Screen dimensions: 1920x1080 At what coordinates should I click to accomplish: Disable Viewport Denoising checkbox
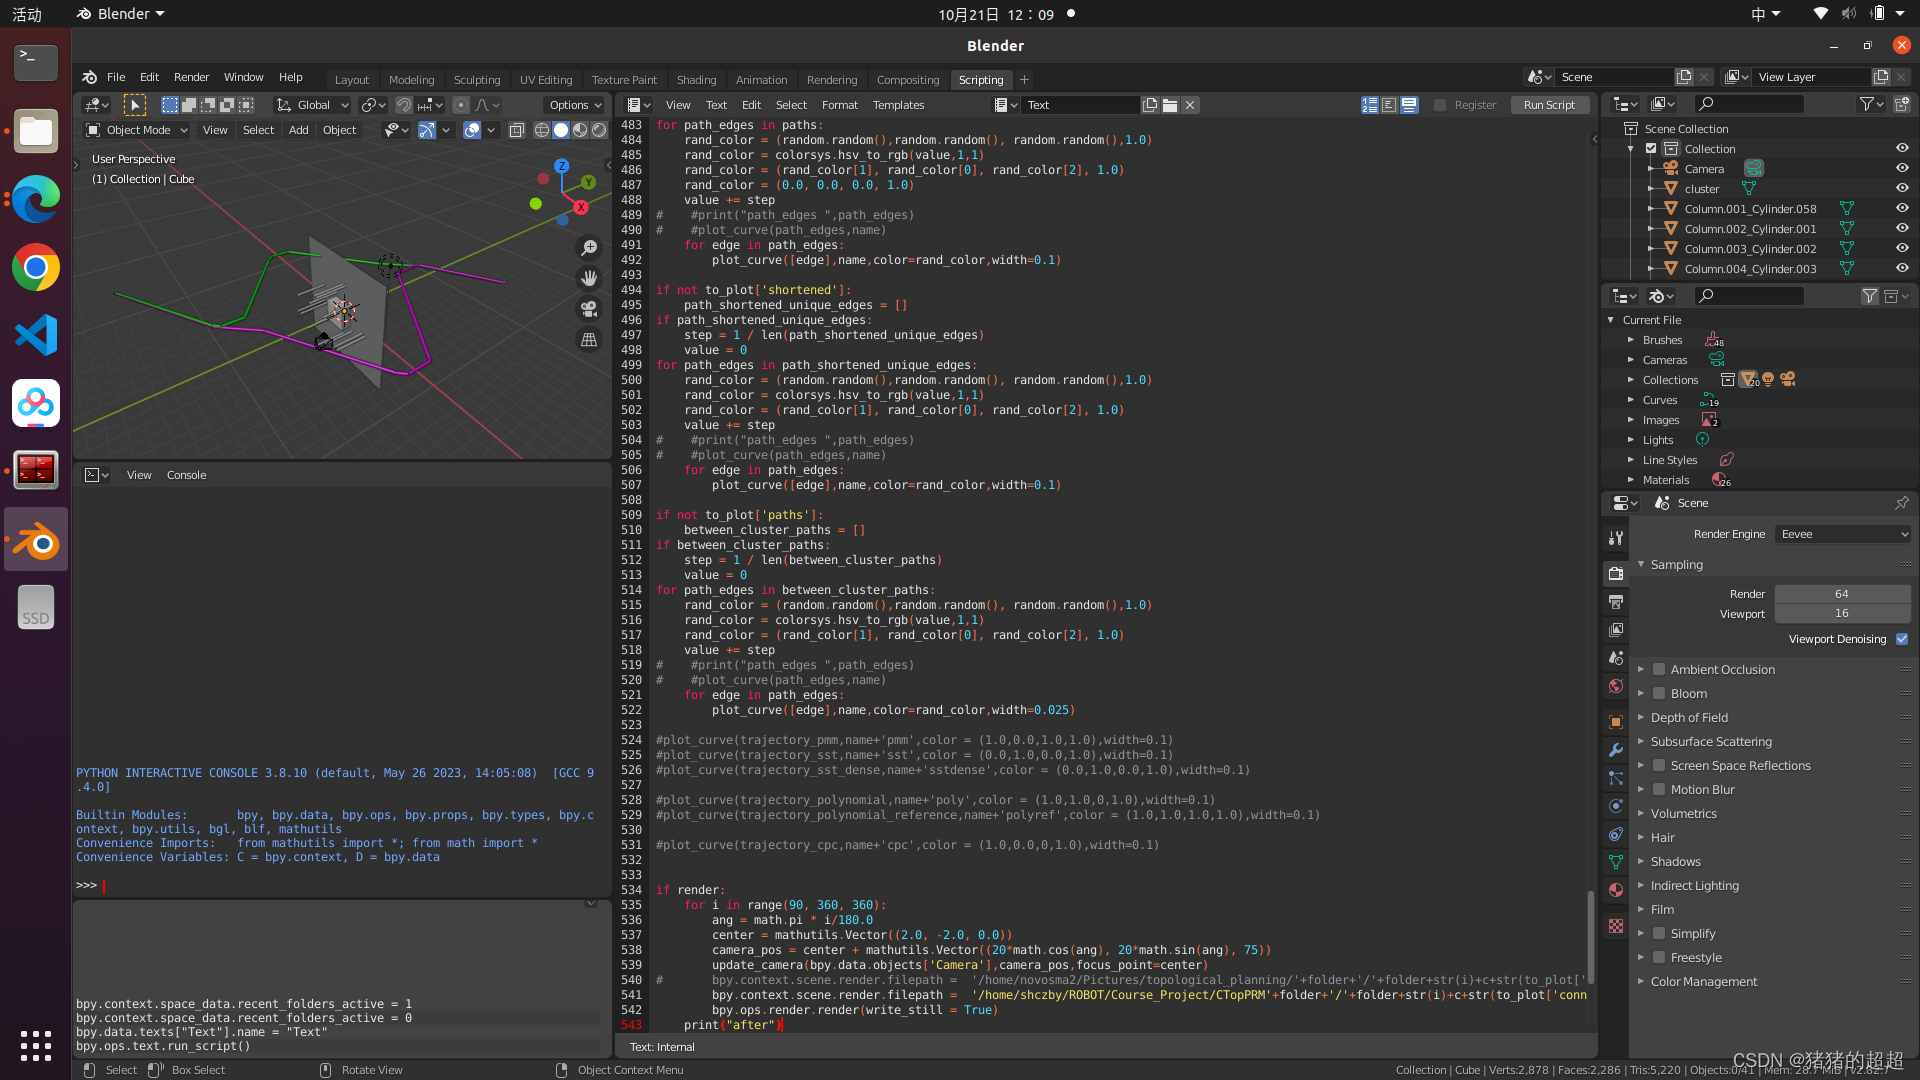pyautogui.click(x=1902, y=639)
